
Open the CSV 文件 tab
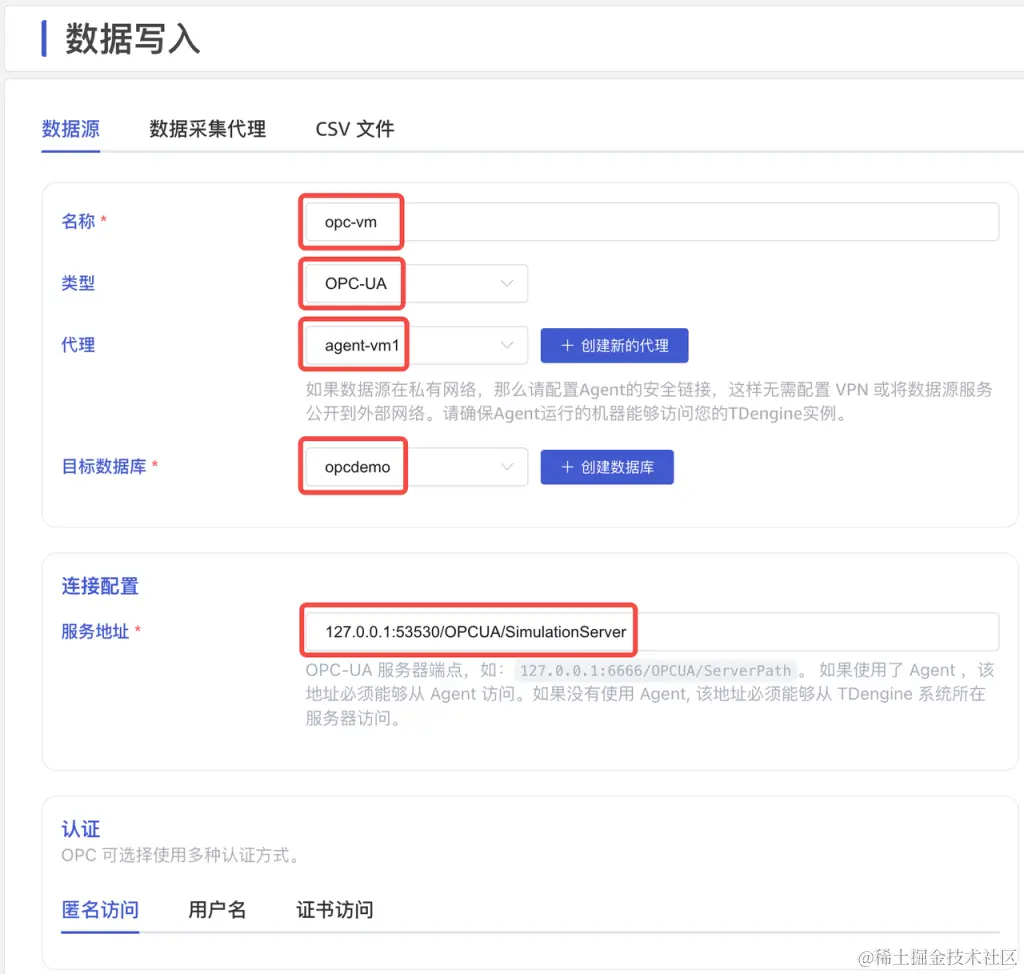(353, 129)
